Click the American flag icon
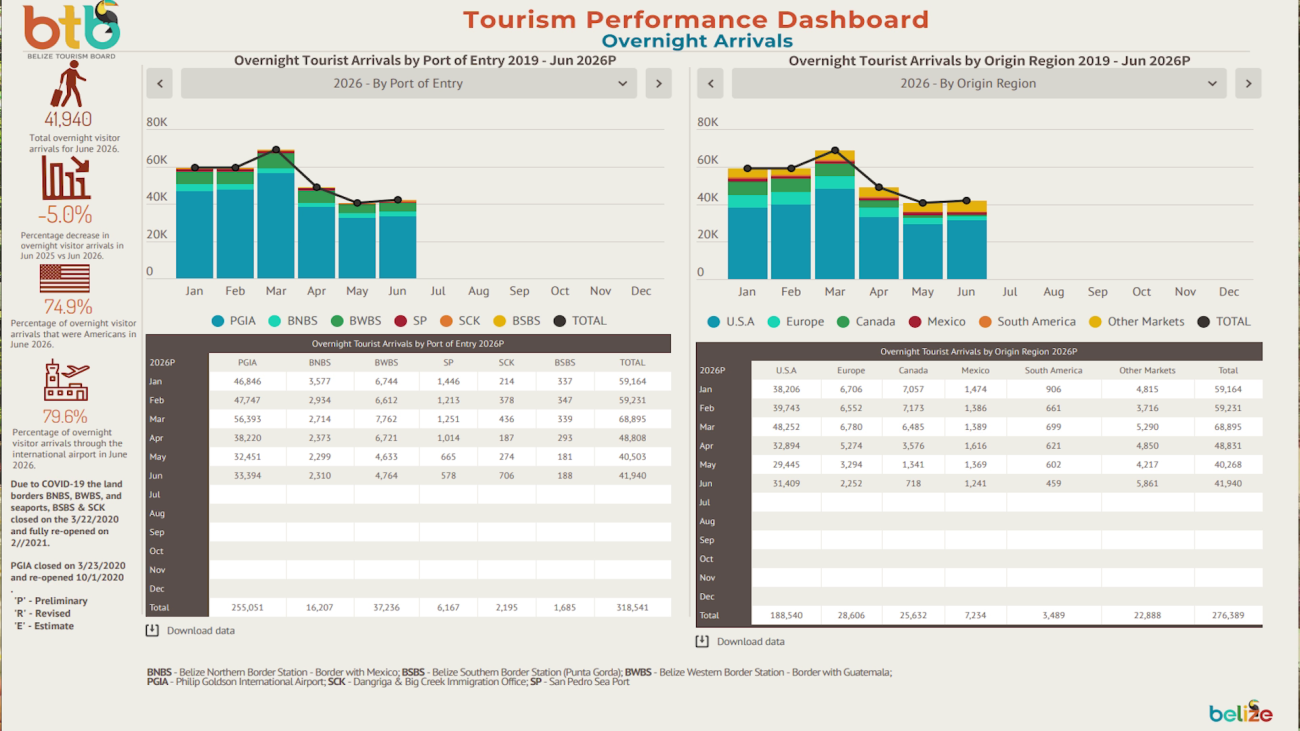Image resolution: width=1300 pixels, height=731 pixels. coord(65,278)
